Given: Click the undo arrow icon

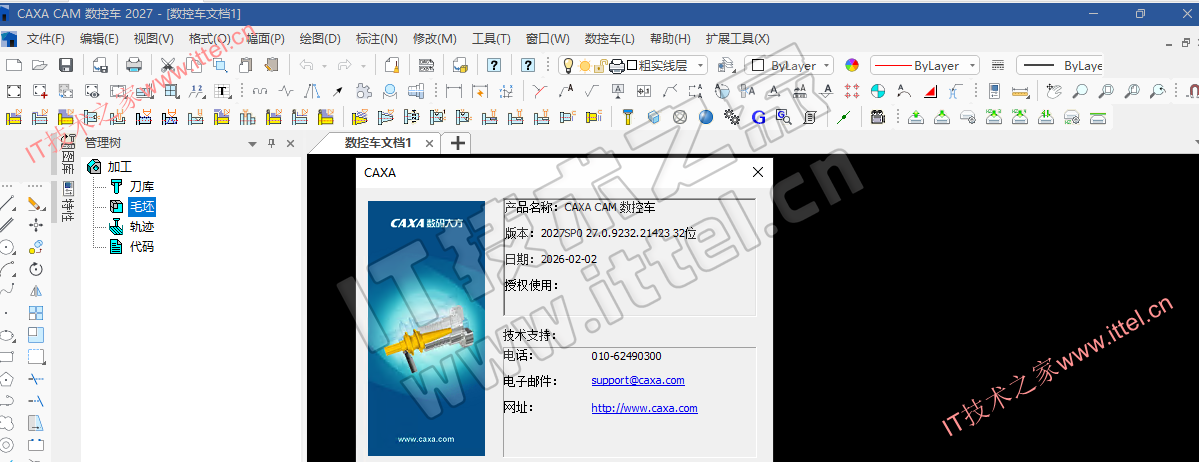Looking at the screenshot, I should pos(307,66).
